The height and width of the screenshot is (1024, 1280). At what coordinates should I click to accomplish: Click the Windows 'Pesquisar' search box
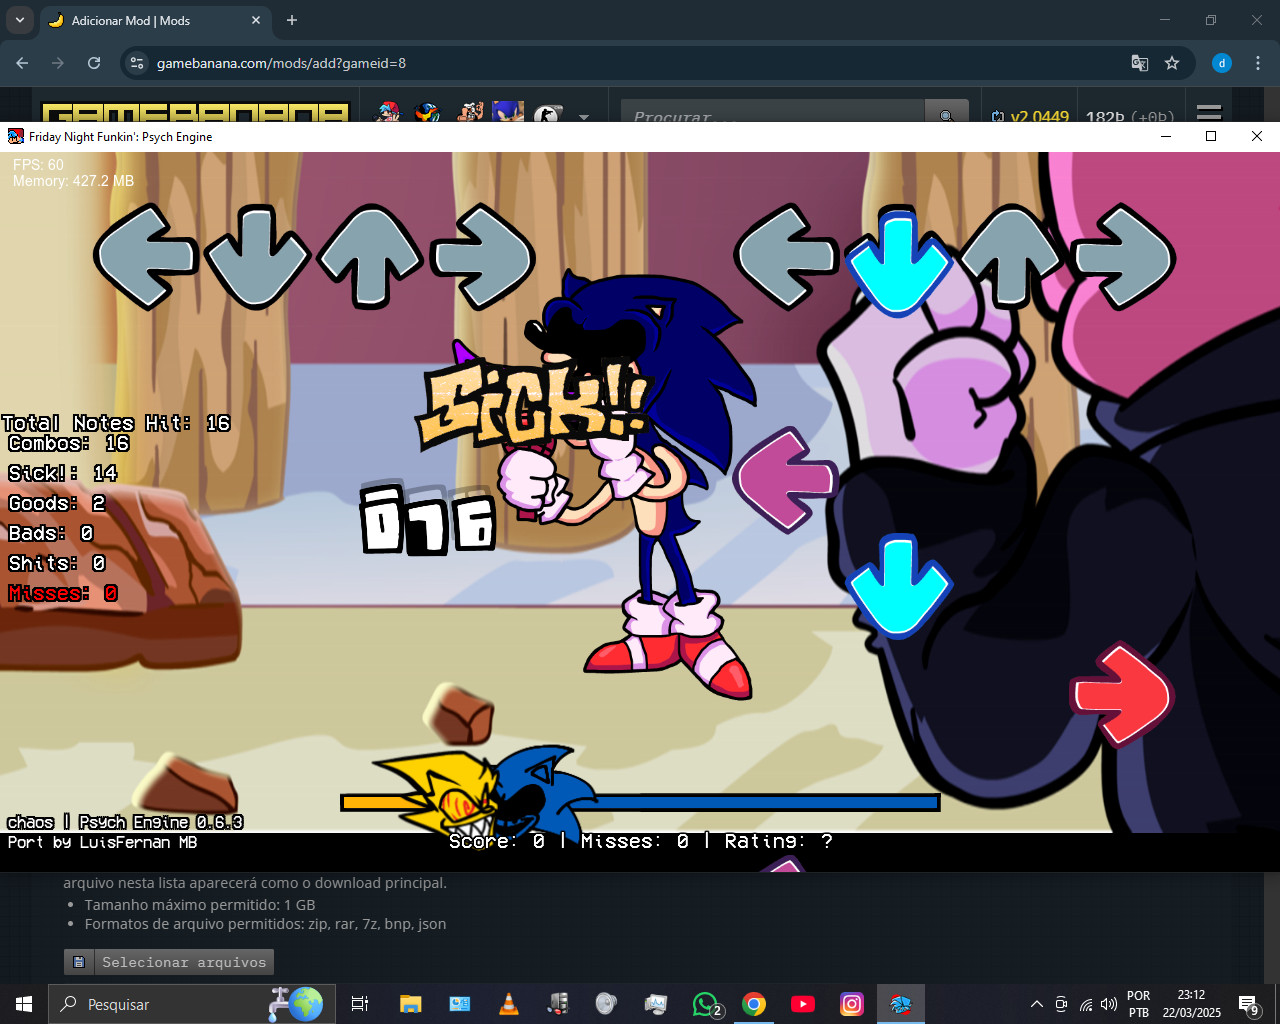pyautogui.click(x=160, y=1004)
